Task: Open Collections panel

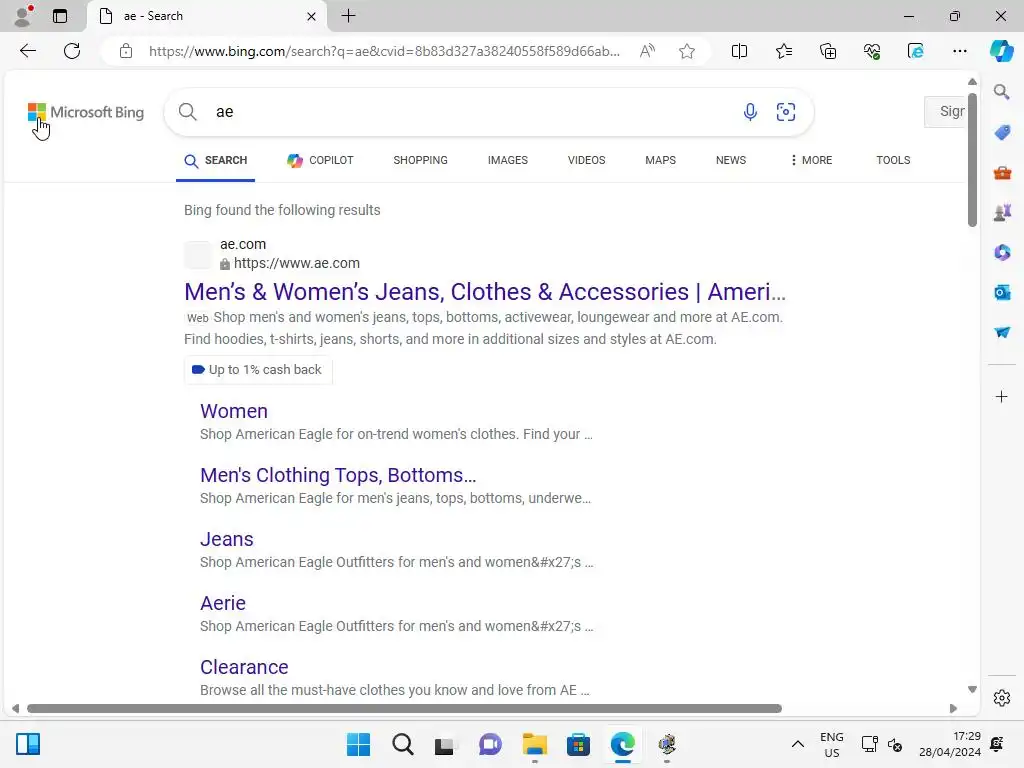Action: point(828,51)
